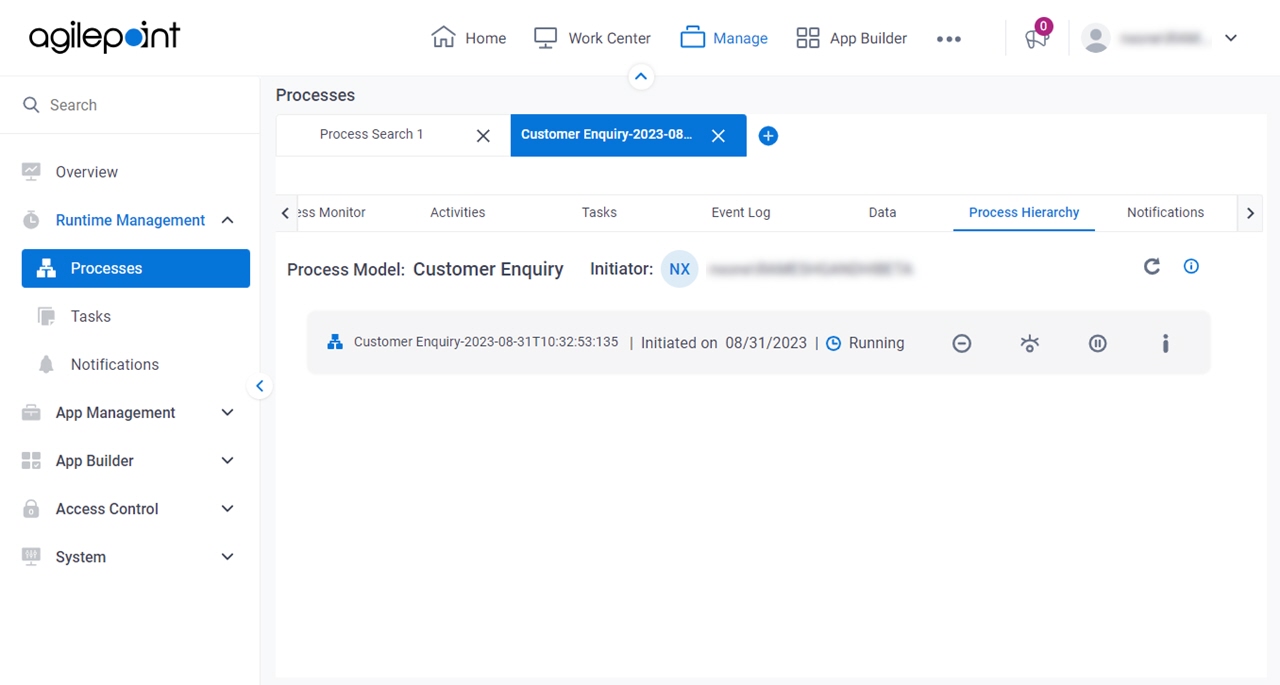The width and height of the screenshot is (1280, 685).
Task: Expand the App Management section
Action: (x=227, y=412)
